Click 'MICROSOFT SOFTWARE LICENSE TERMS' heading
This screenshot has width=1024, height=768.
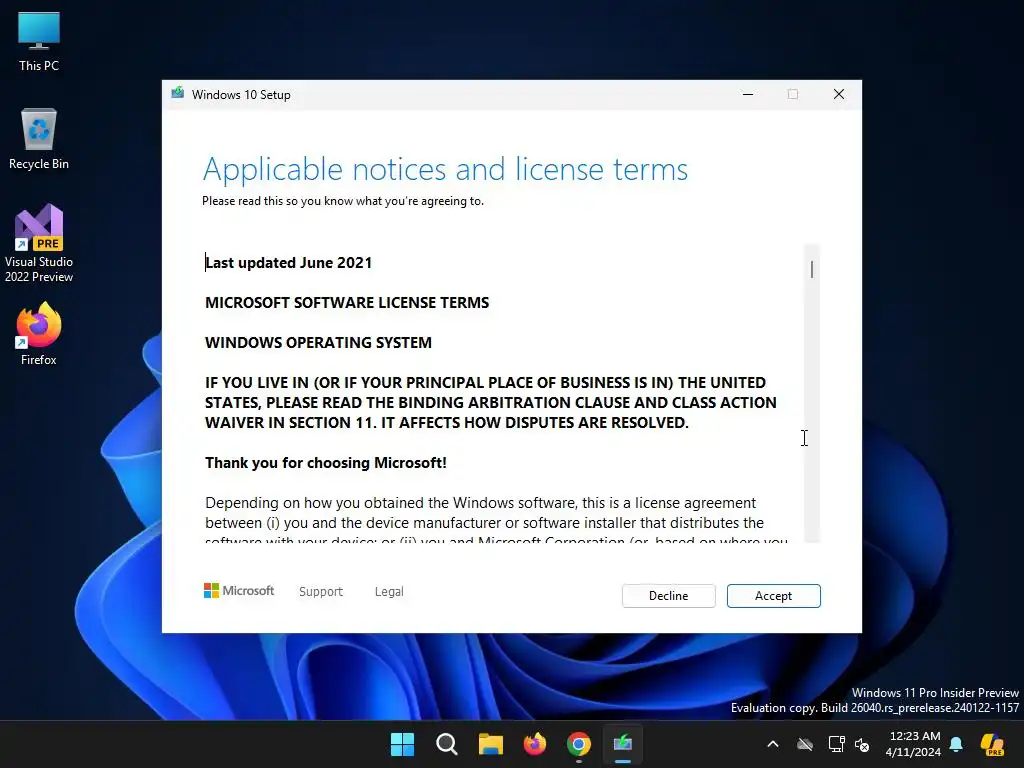tap(347, 302)
